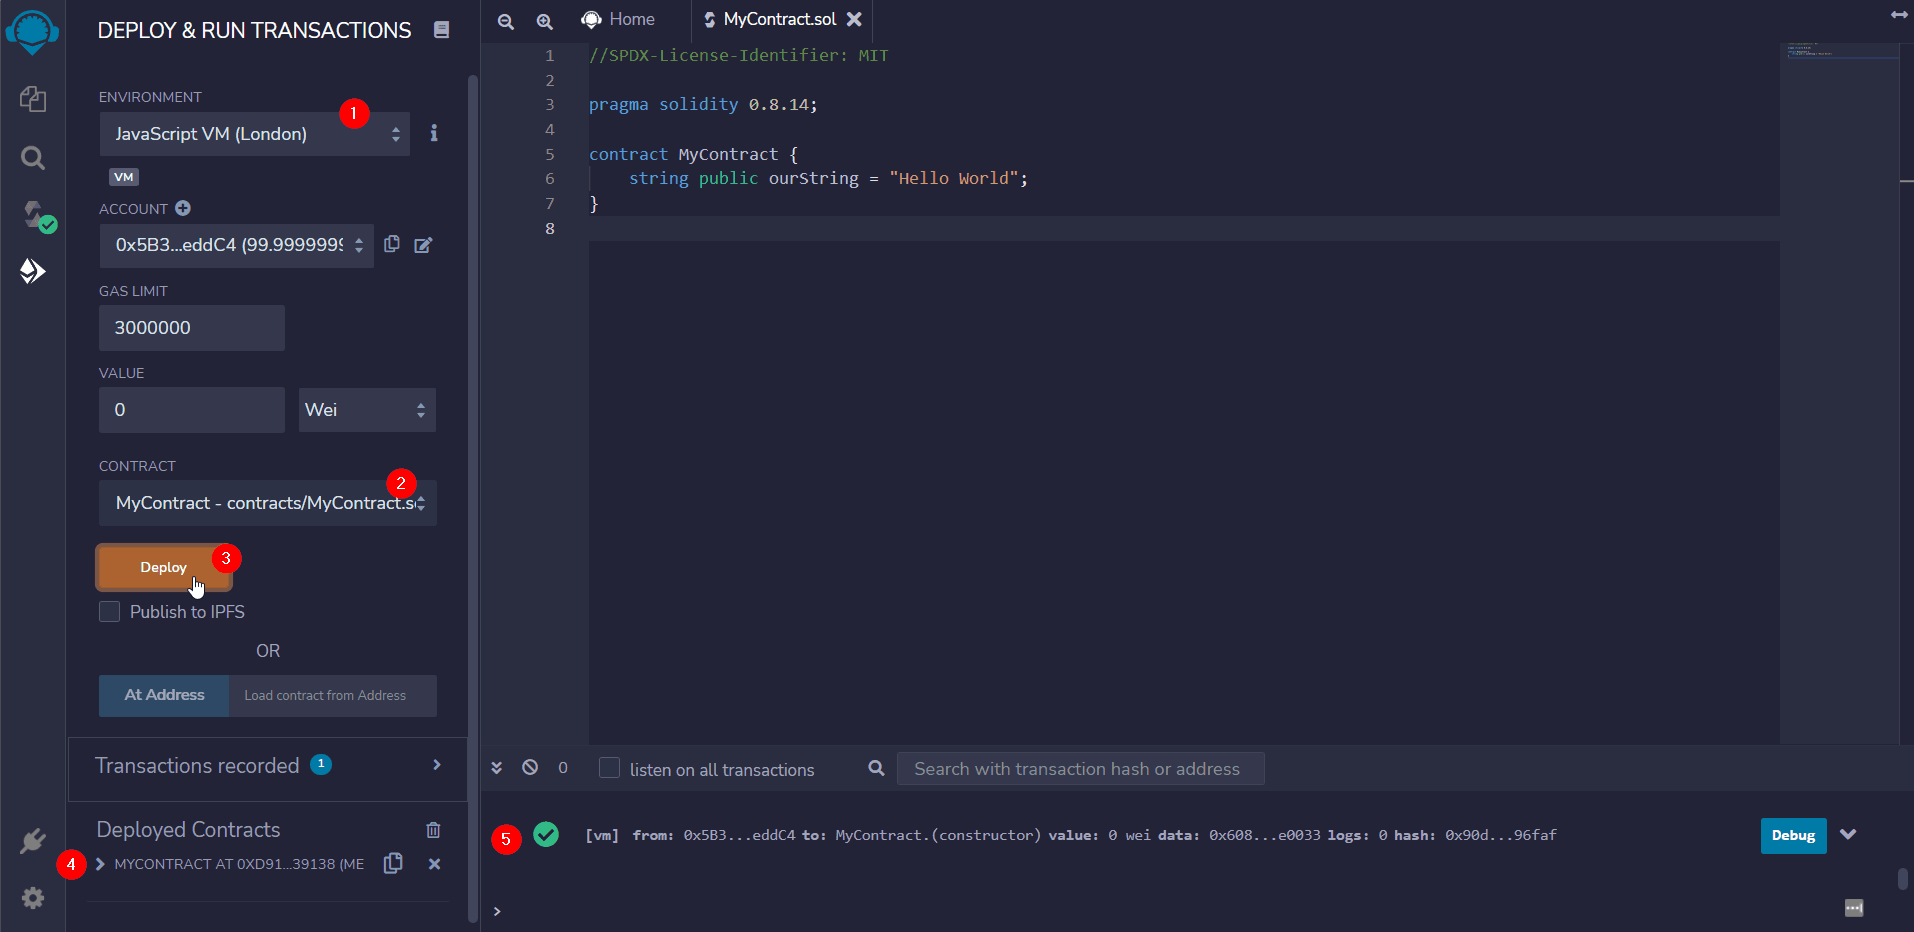Click the terminal vertical scrollbar
The height and width of the screenshot is (932, 1914).
coord(1903,878)
